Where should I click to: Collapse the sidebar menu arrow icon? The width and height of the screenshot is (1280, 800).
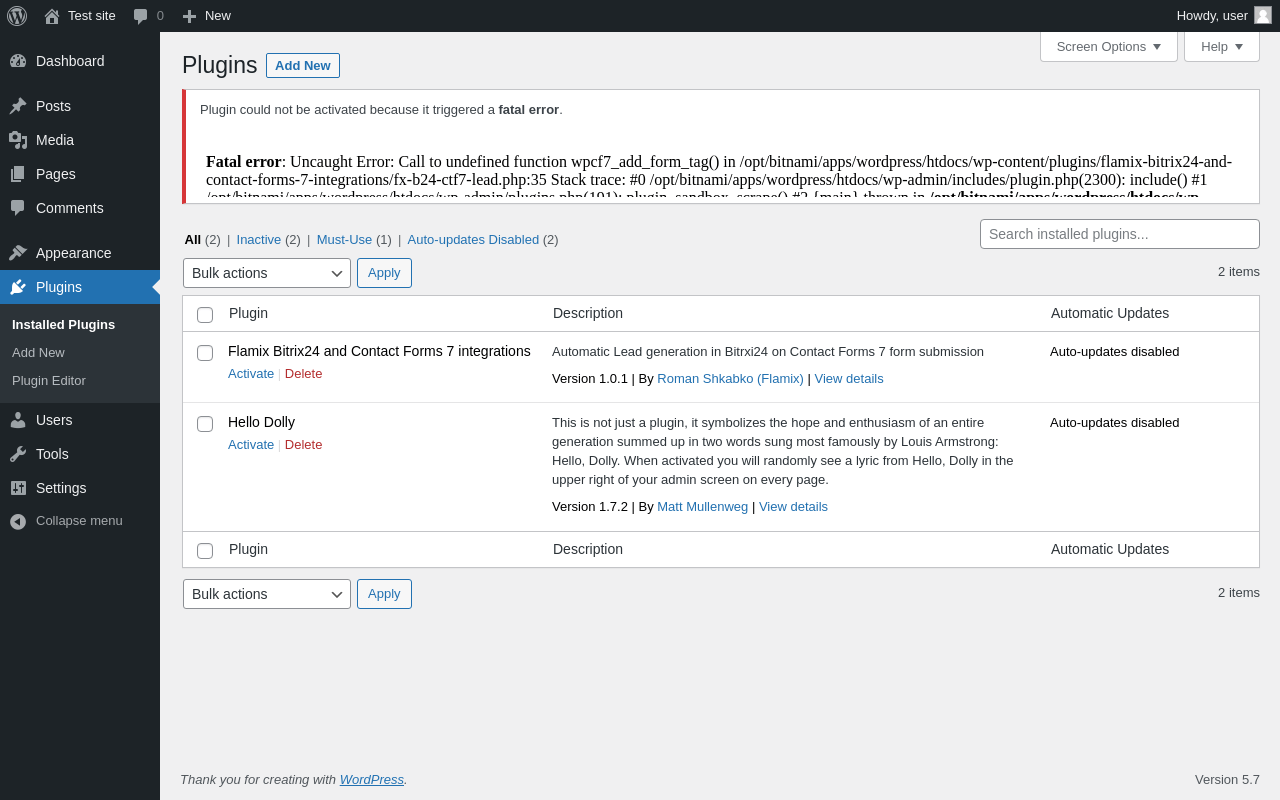click(x=18, y=521)
